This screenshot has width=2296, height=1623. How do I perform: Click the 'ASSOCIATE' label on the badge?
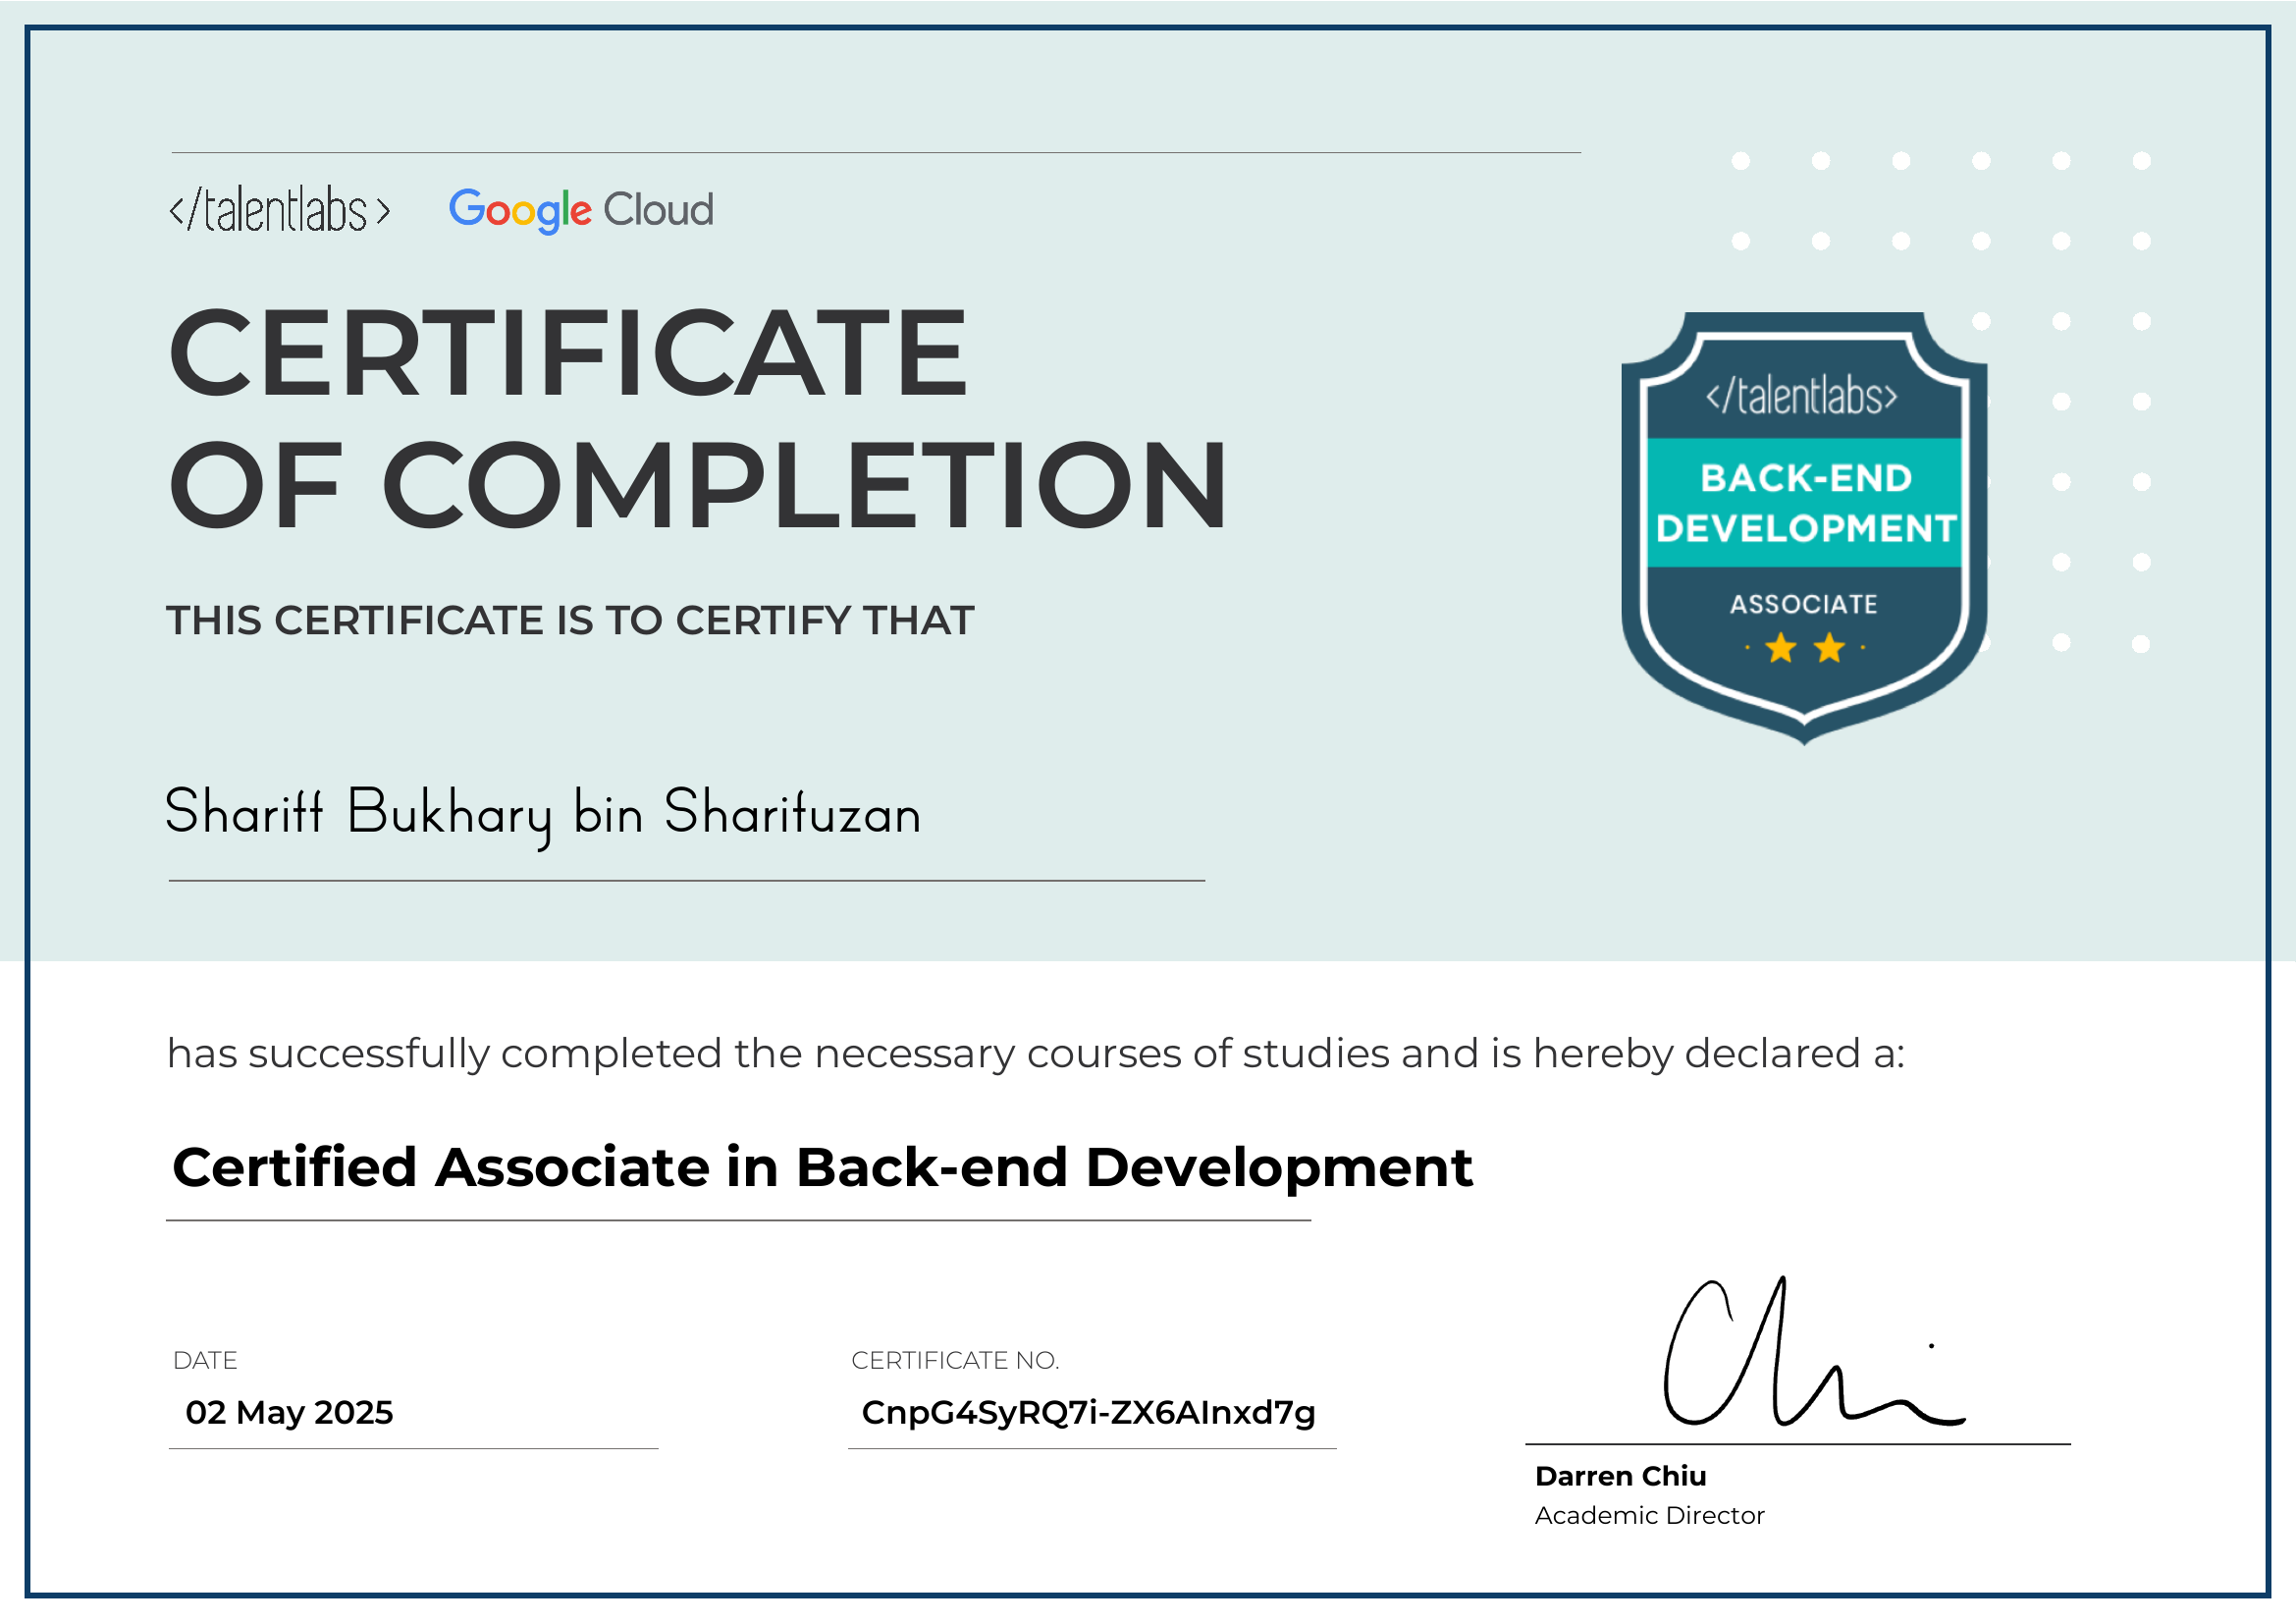point(1803,604)
